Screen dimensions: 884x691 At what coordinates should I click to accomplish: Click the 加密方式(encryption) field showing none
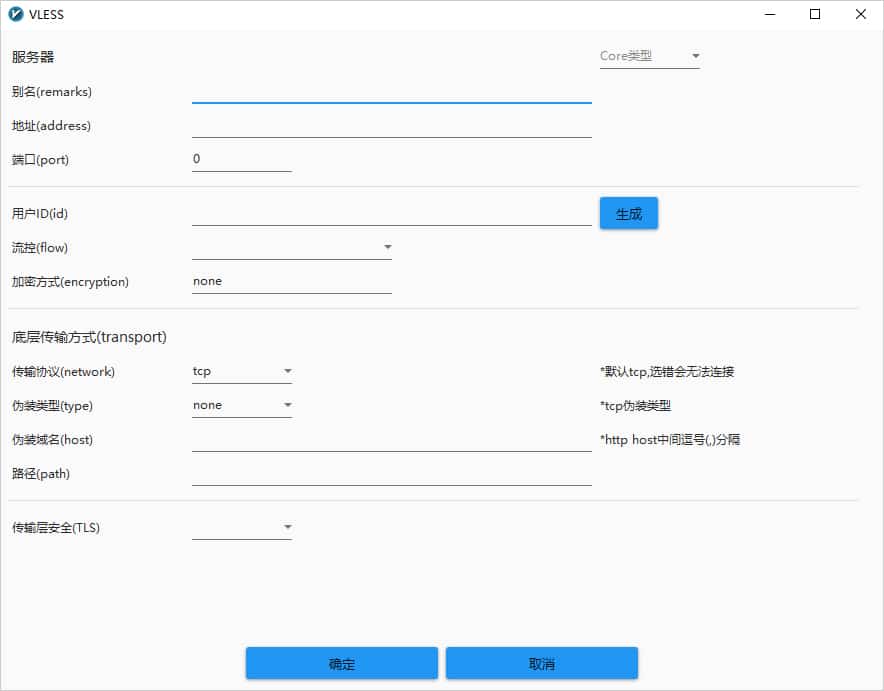coord(290,281)
